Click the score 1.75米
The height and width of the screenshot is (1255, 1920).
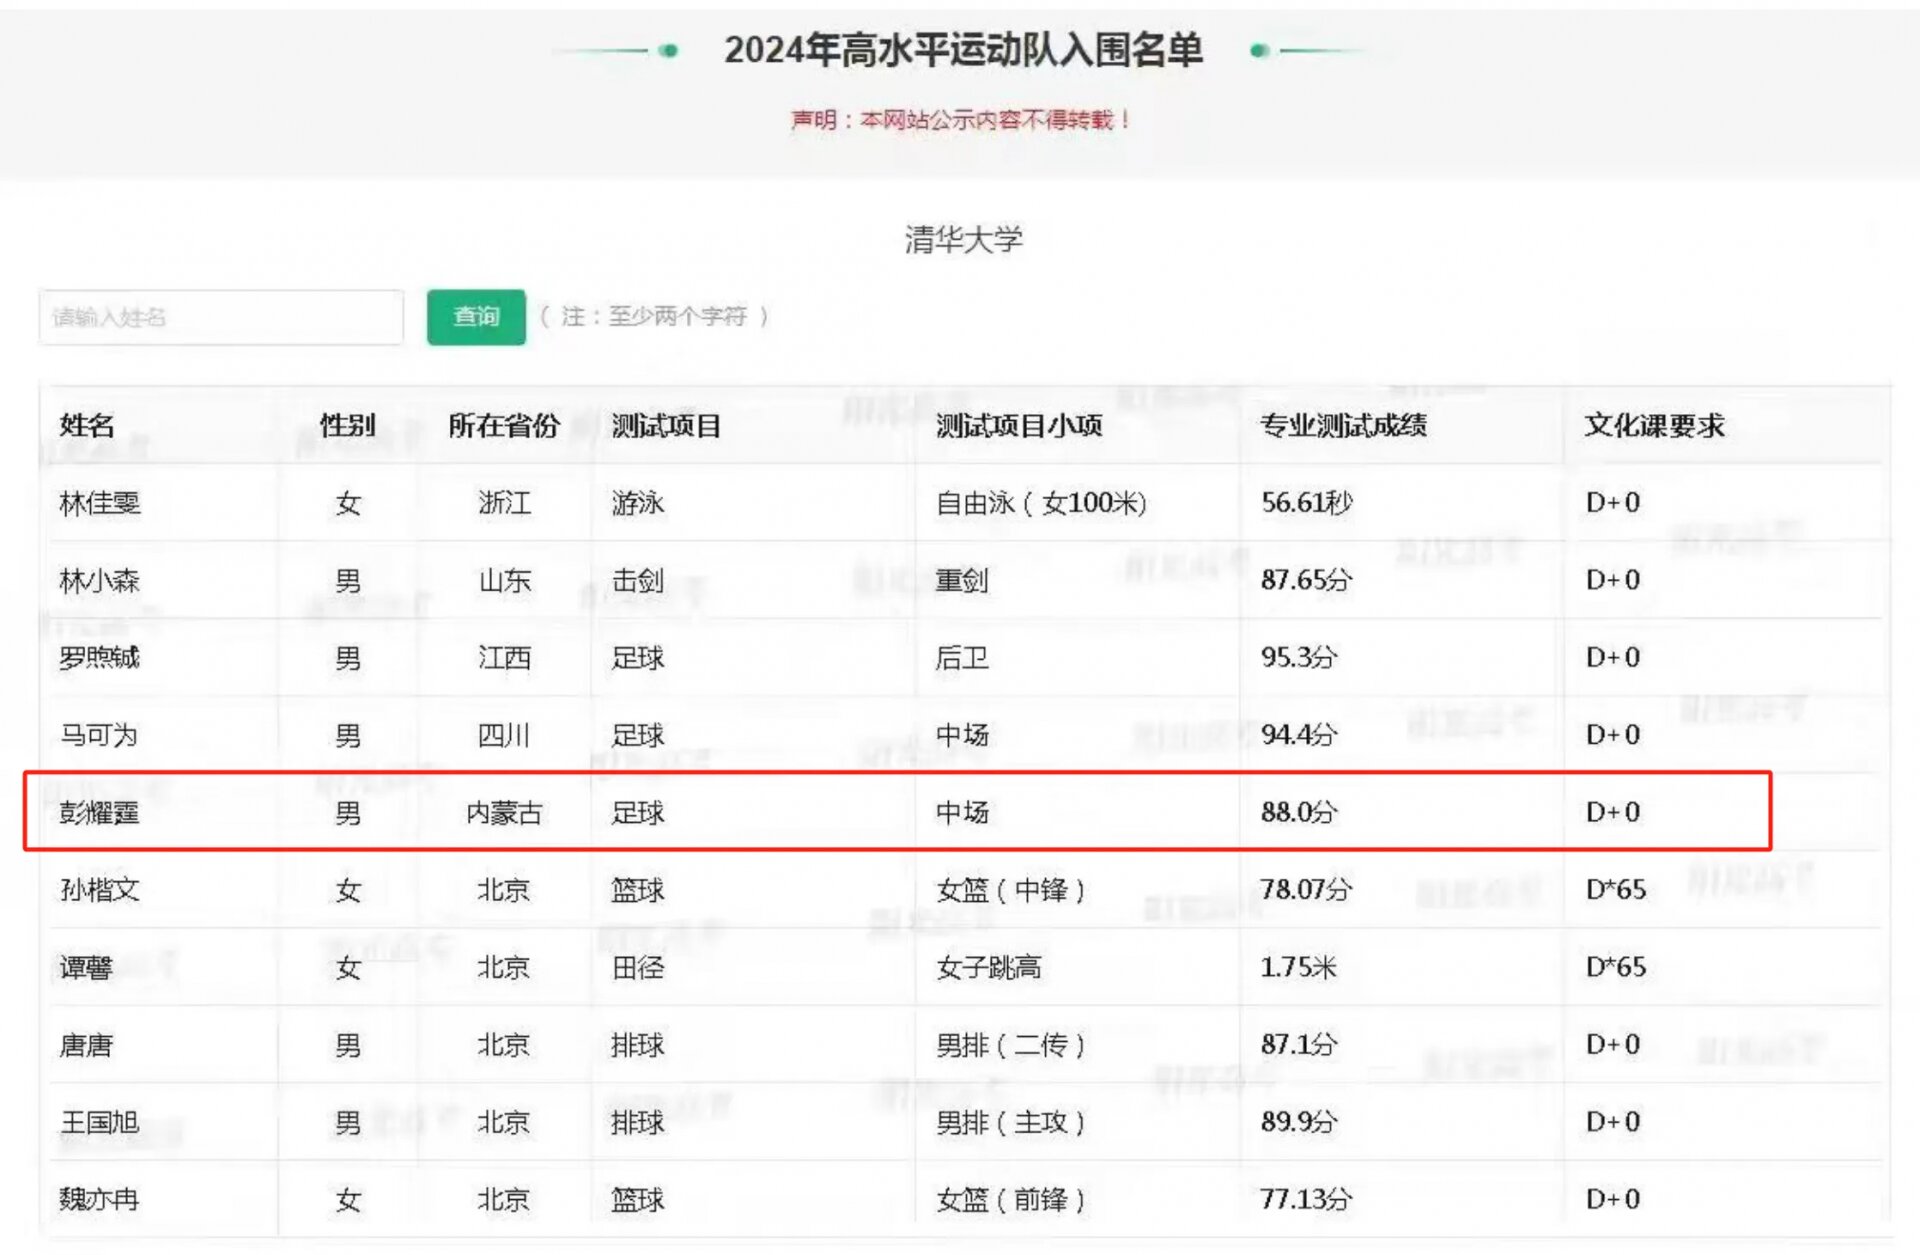point(1299,967)
